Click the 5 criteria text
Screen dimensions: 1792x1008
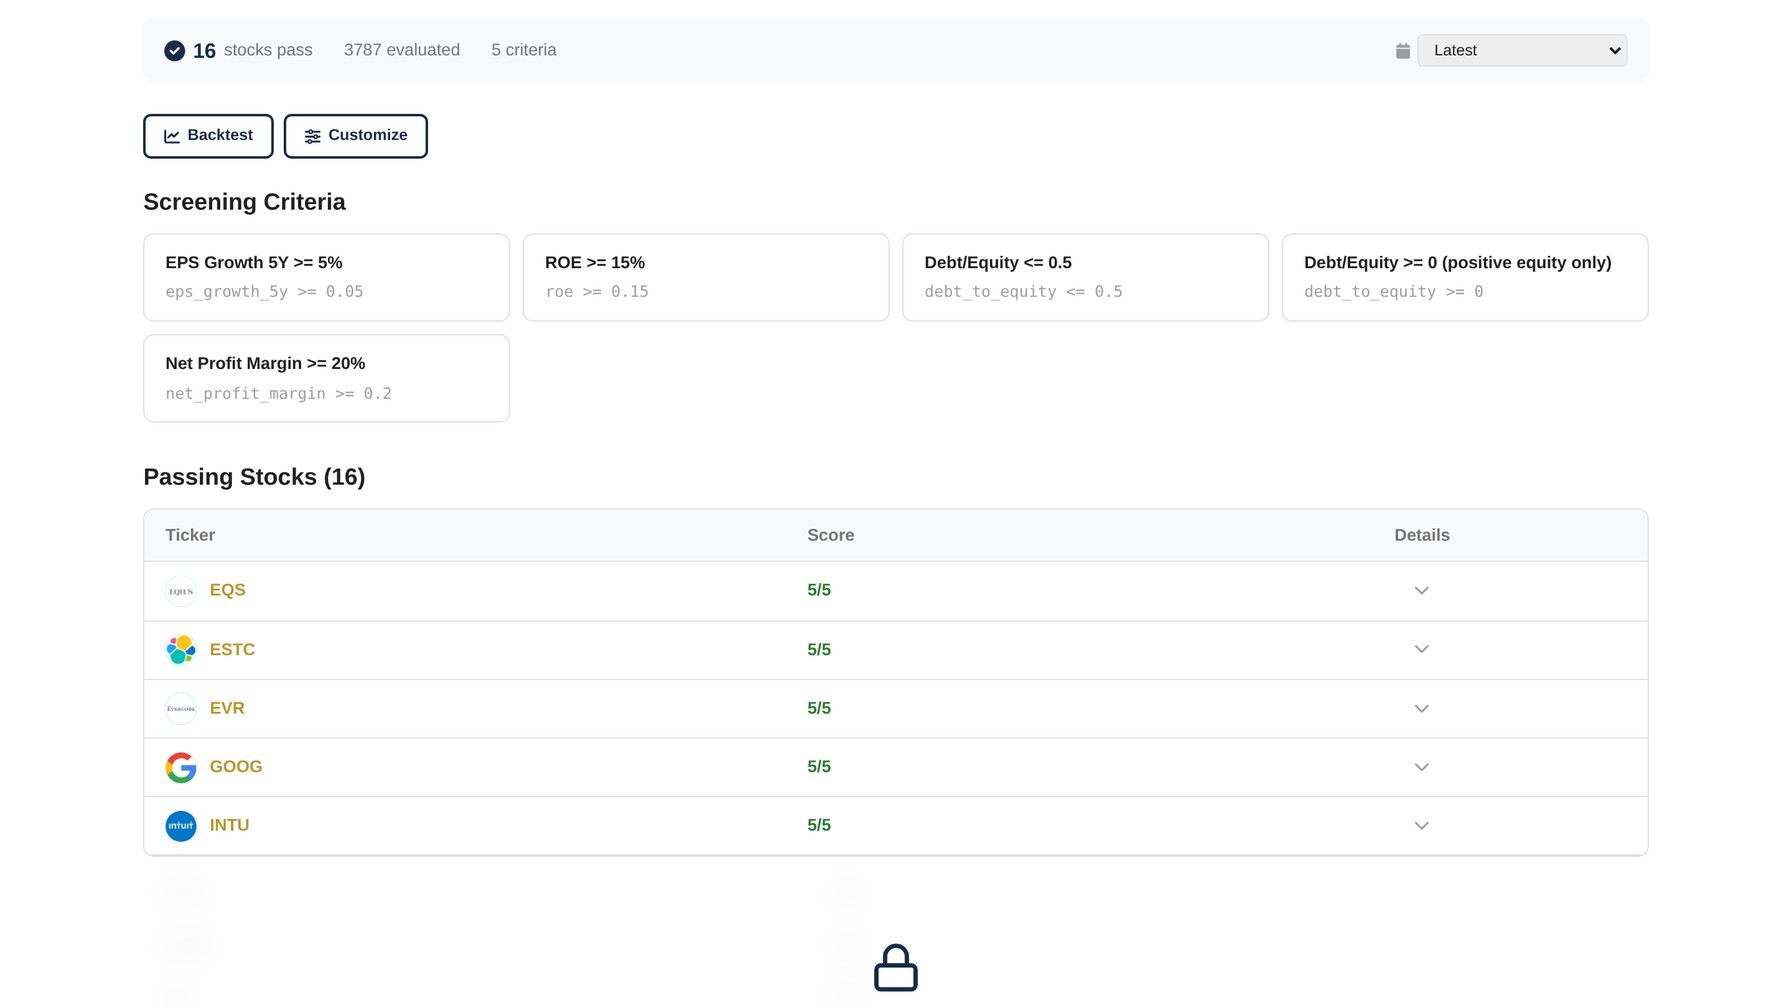(x=523, y=50)
